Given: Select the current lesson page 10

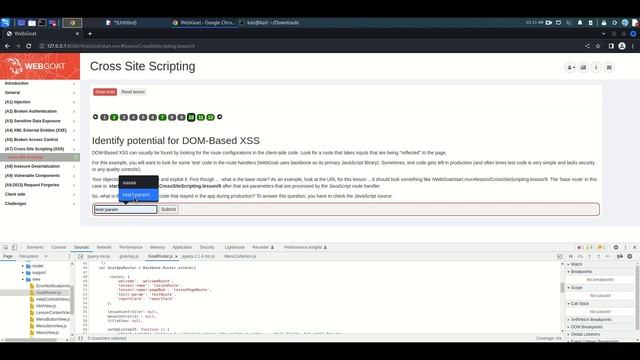Looking at the screenshot, I should pyautogui.click(x=191, y=118).
